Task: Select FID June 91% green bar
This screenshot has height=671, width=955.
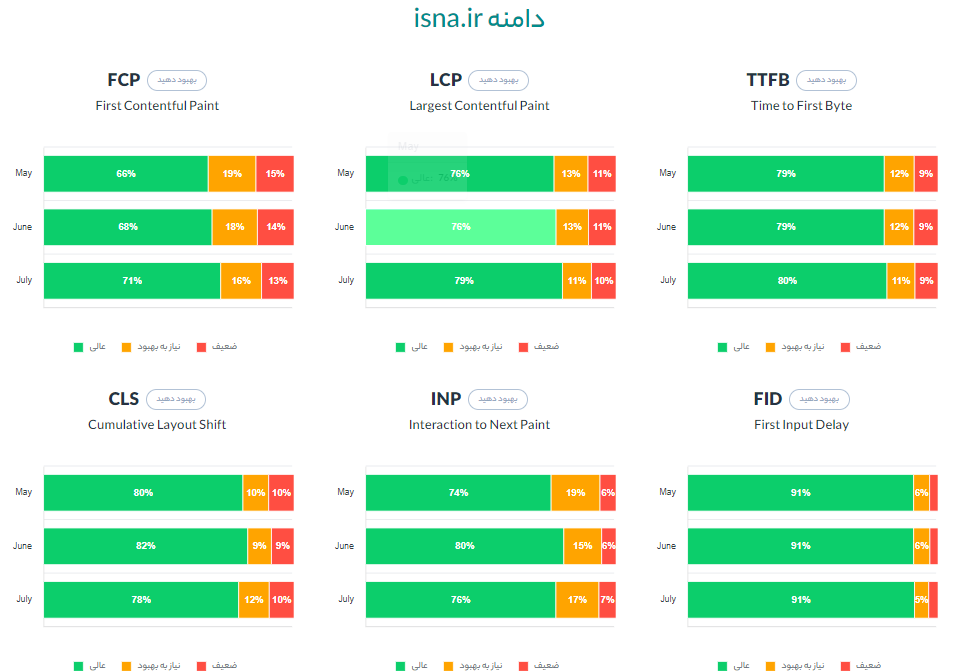Action: click(x=801, y=546)
